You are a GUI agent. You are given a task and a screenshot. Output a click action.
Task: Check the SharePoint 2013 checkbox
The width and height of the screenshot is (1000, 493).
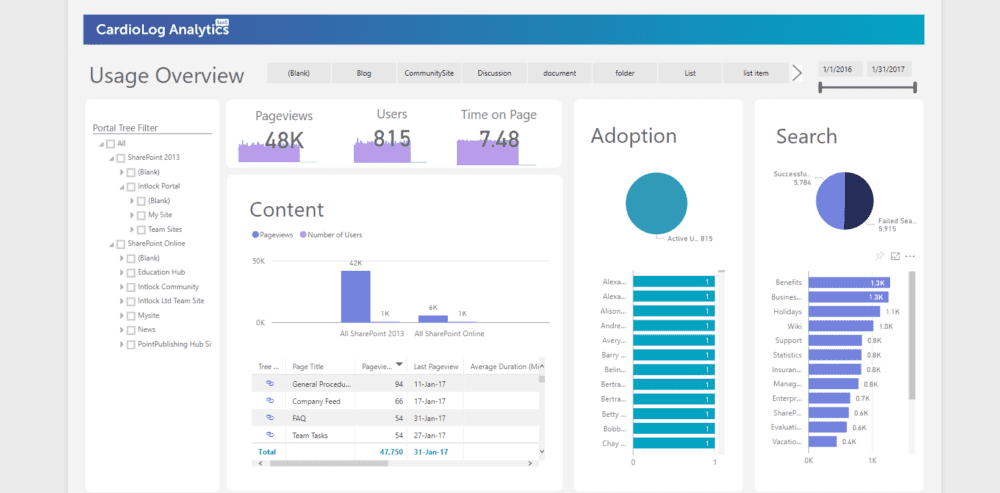coord(121,158)
